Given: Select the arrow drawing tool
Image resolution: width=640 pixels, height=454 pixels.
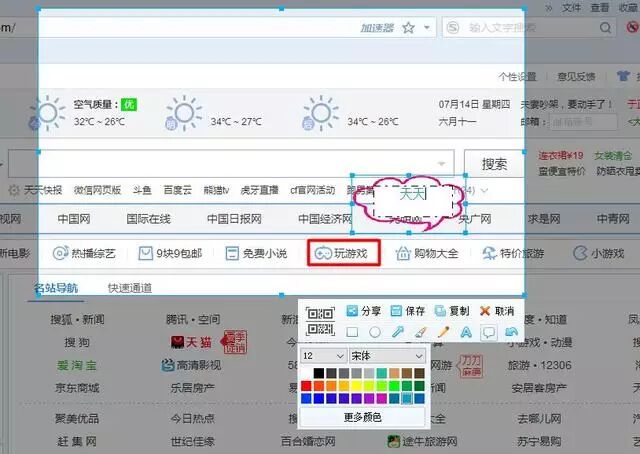Looking at the screenshot, I should click(x=398, y=332).
